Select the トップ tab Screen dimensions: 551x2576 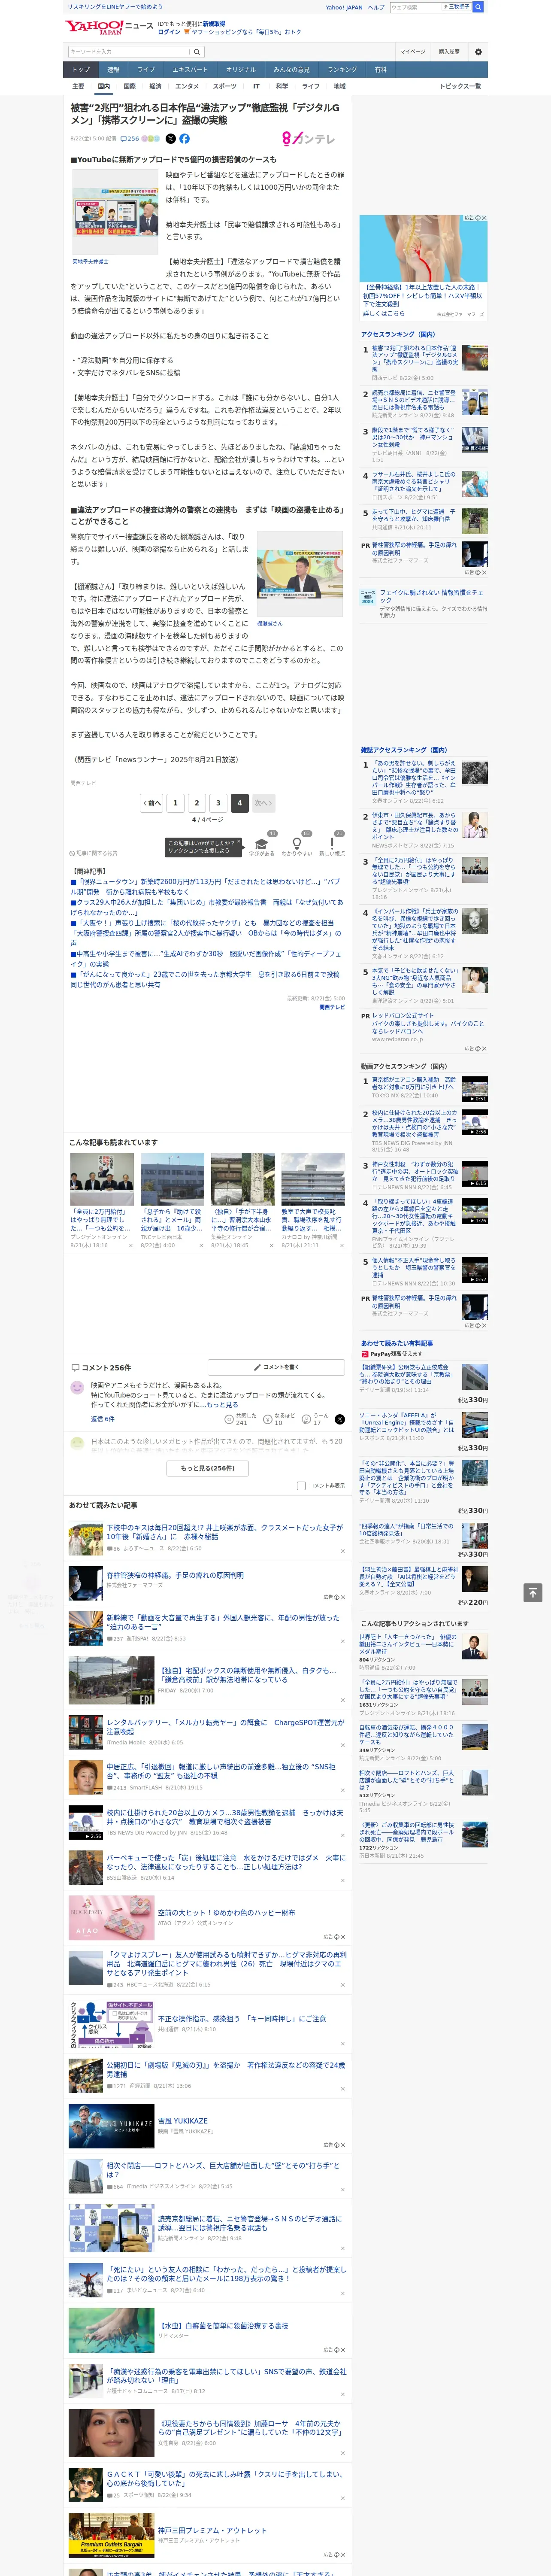[81, 70]
